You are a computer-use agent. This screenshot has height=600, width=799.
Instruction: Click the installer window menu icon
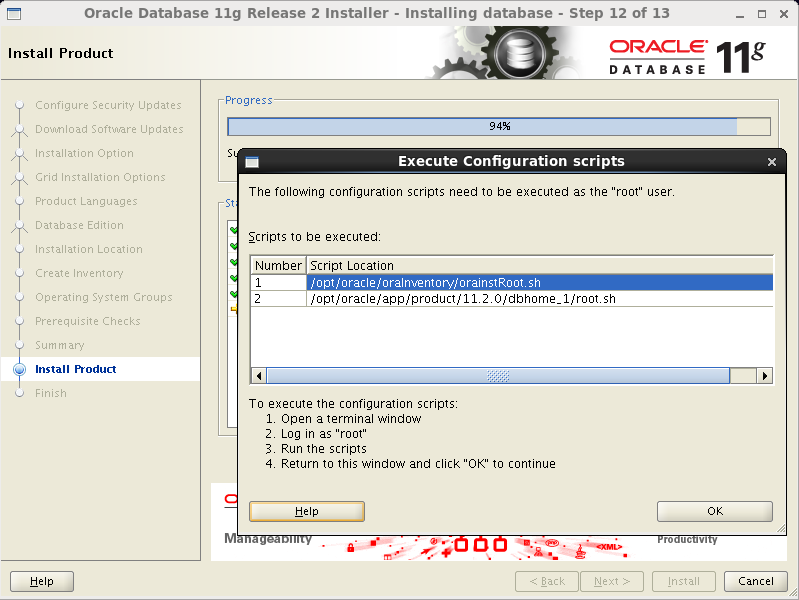pyautogui.click(x=14, y=14)
